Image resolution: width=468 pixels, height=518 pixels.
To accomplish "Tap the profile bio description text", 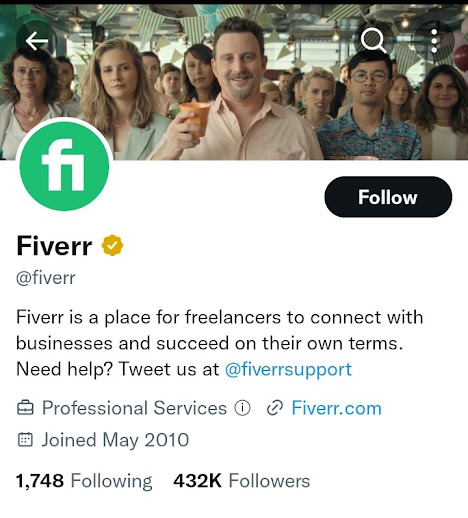I will [x=219, y=343].
